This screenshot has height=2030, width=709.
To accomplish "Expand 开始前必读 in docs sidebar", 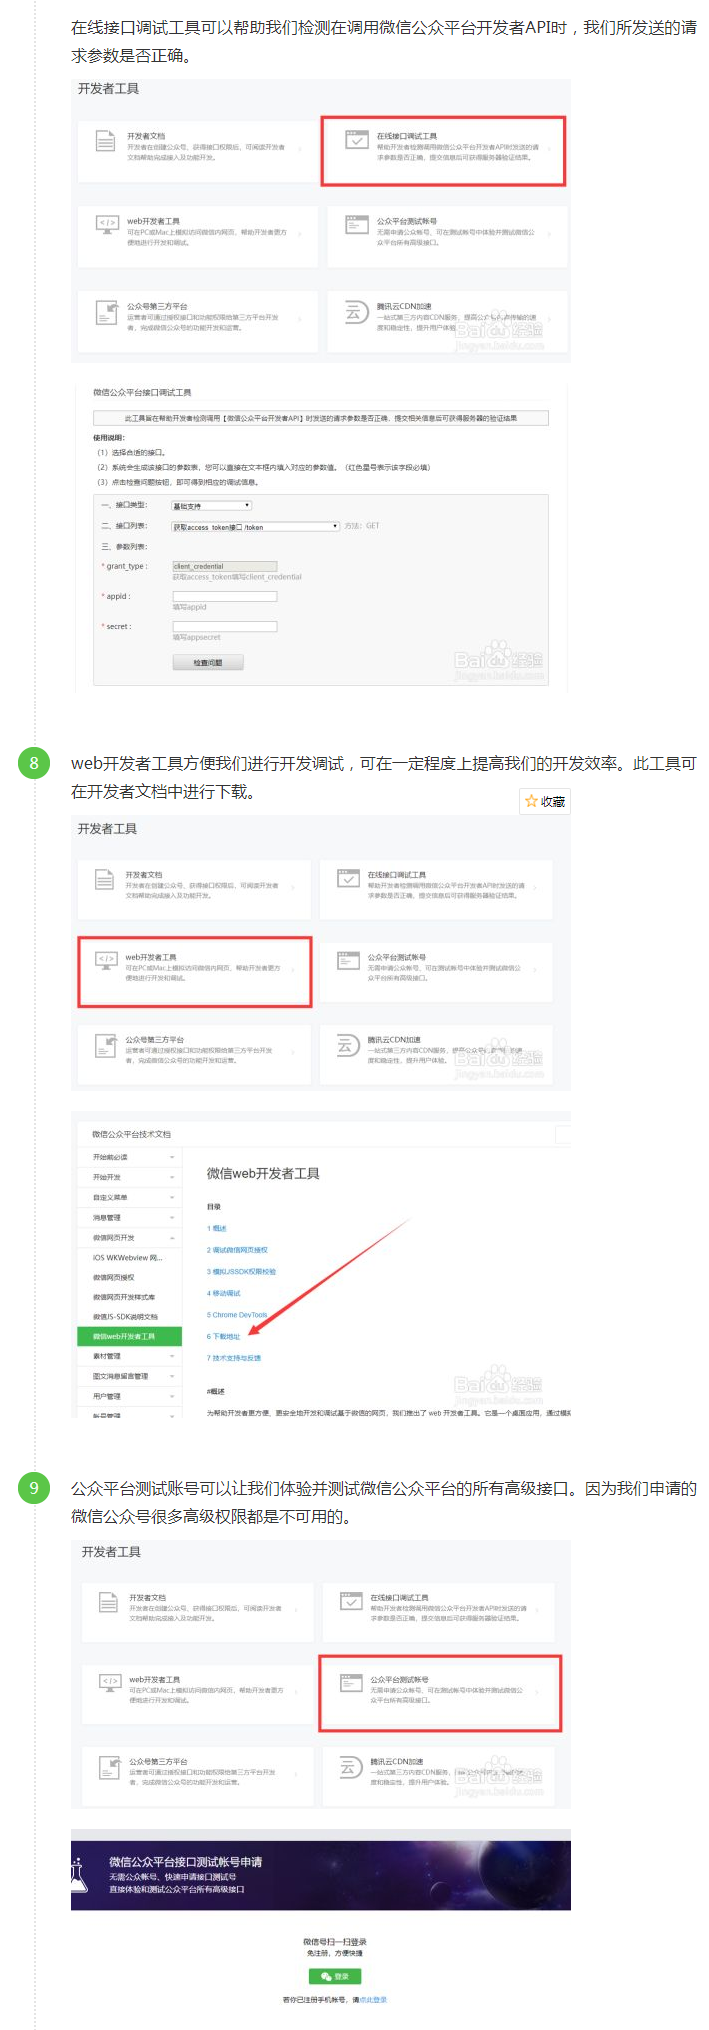I will [x=130, y=1157].
